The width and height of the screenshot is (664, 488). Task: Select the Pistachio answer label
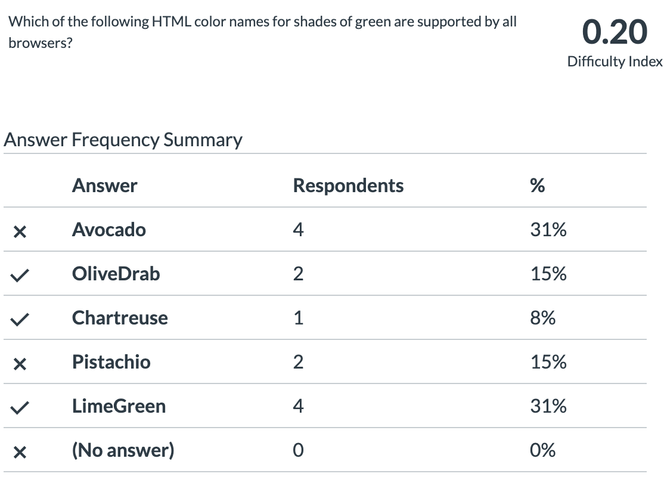pos(111,362)
